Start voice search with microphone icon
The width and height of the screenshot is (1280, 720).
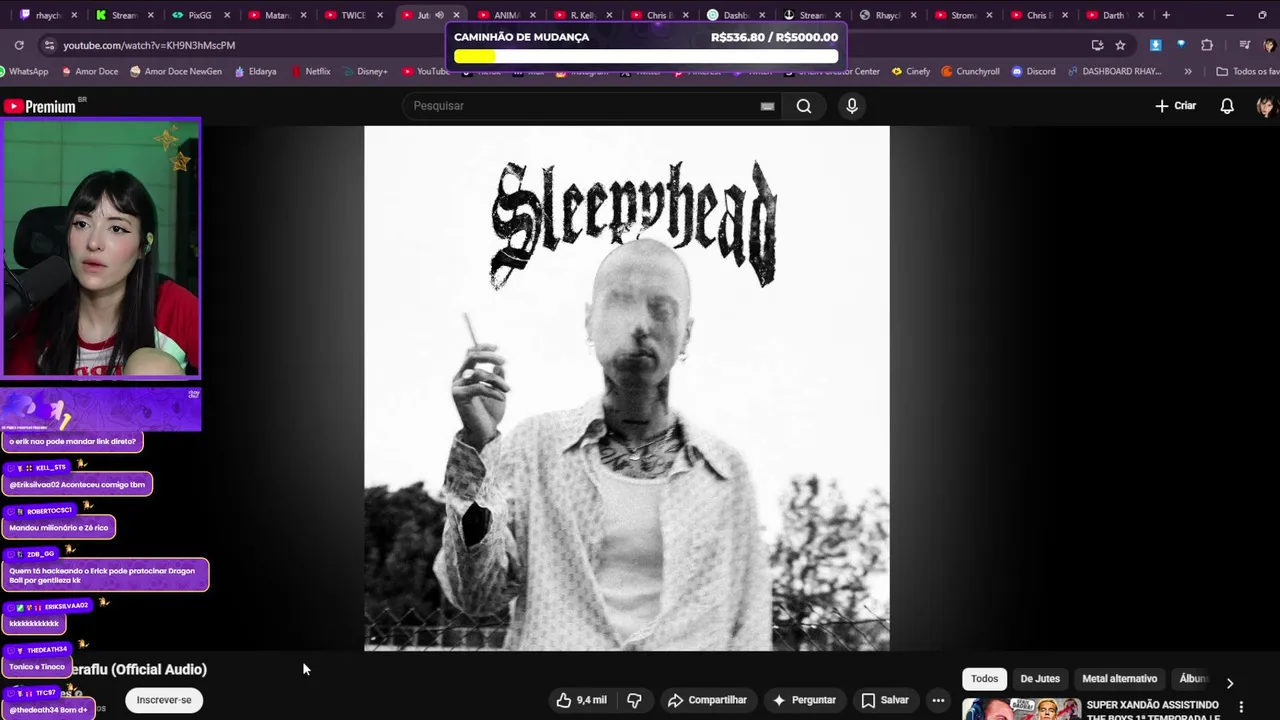pyautogui.click(x=852, y=106)
